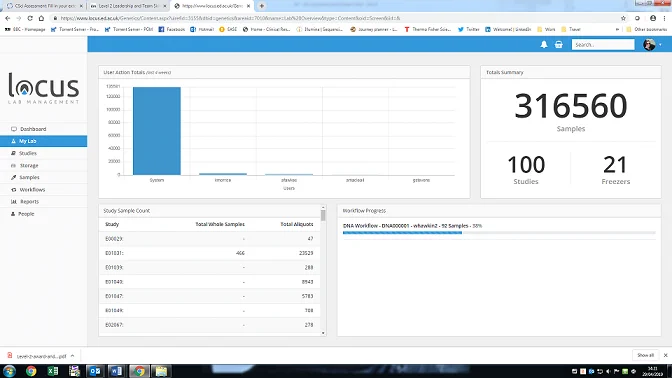Select My Lab in the sidebar
672x378 pixels.
(x=44, y=141)
